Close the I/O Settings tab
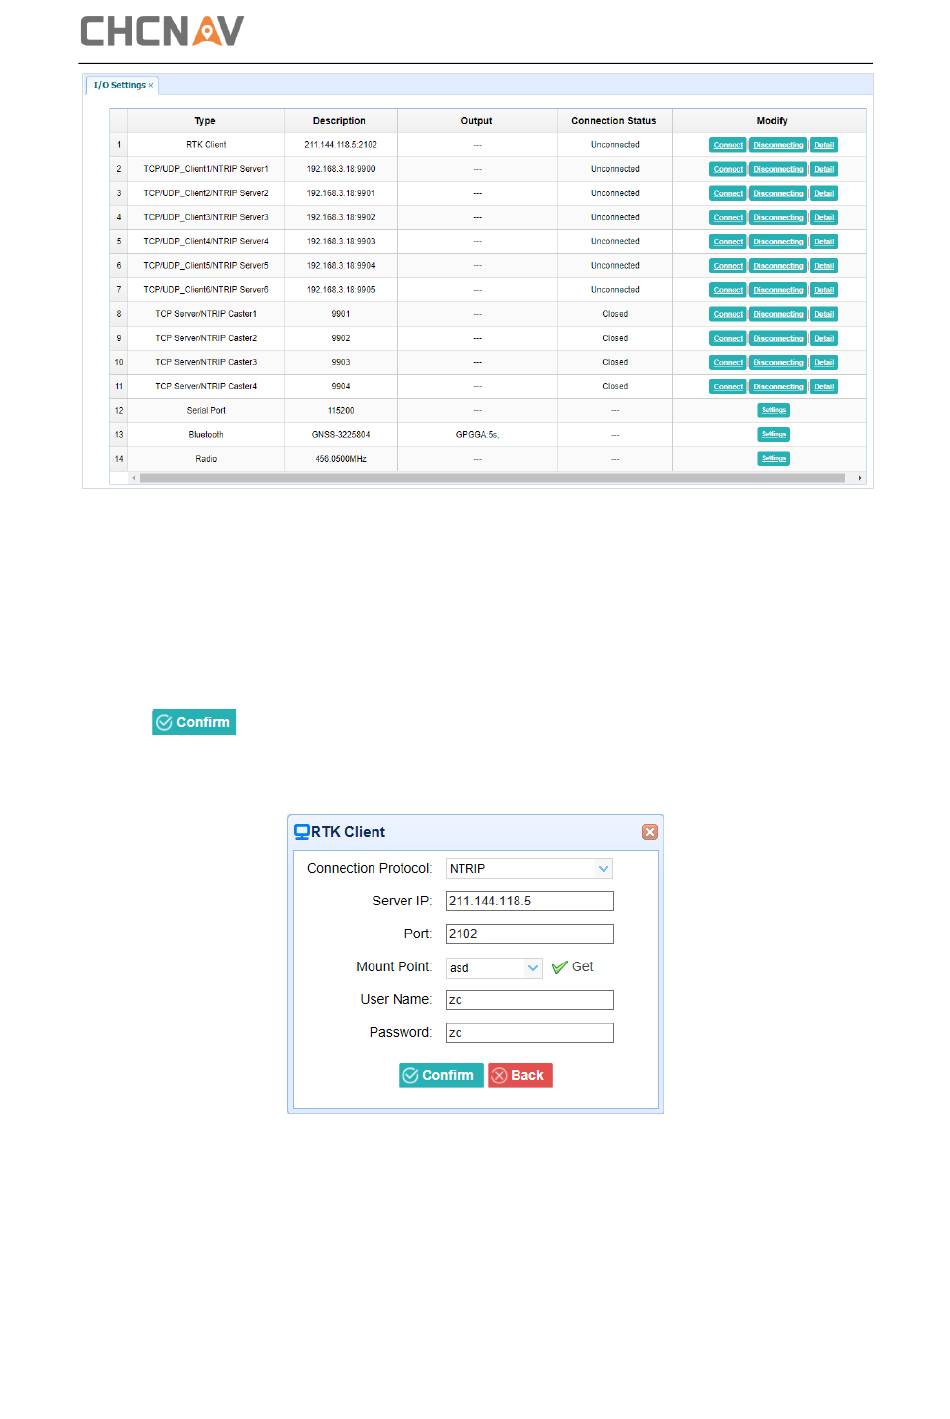 151,86
